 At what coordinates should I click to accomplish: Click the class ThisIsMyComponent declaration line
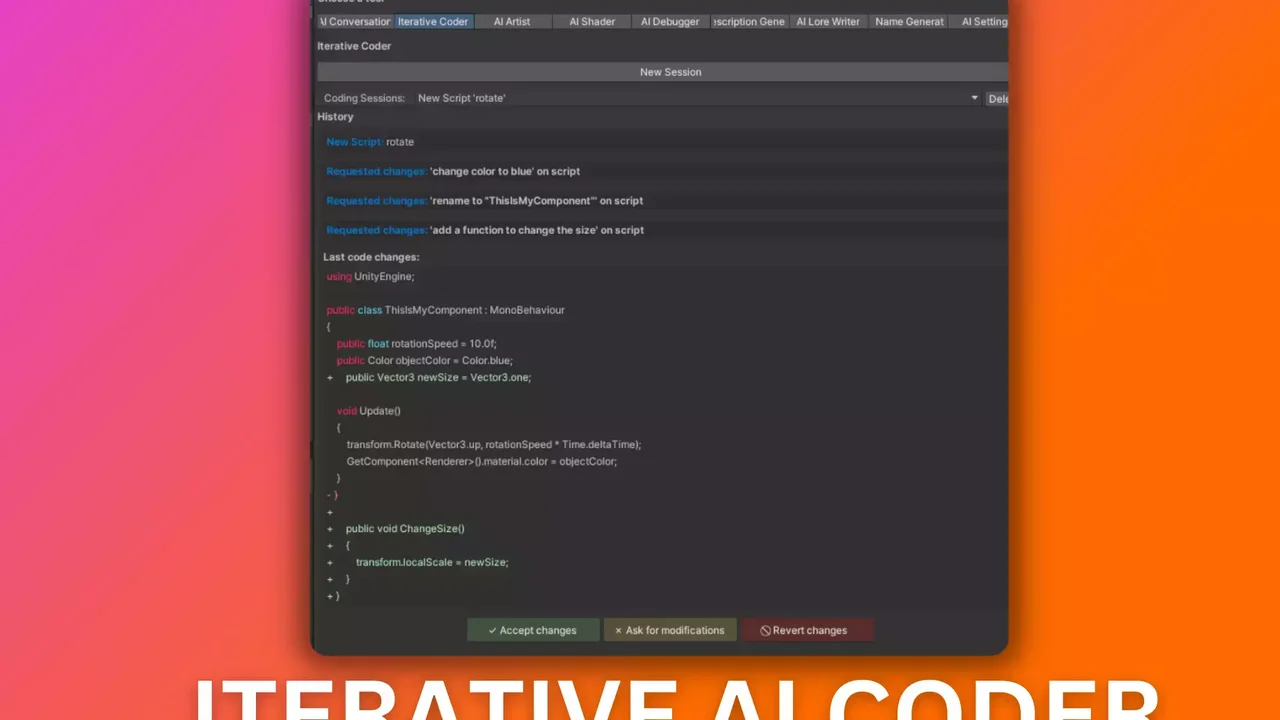point(445,310)
